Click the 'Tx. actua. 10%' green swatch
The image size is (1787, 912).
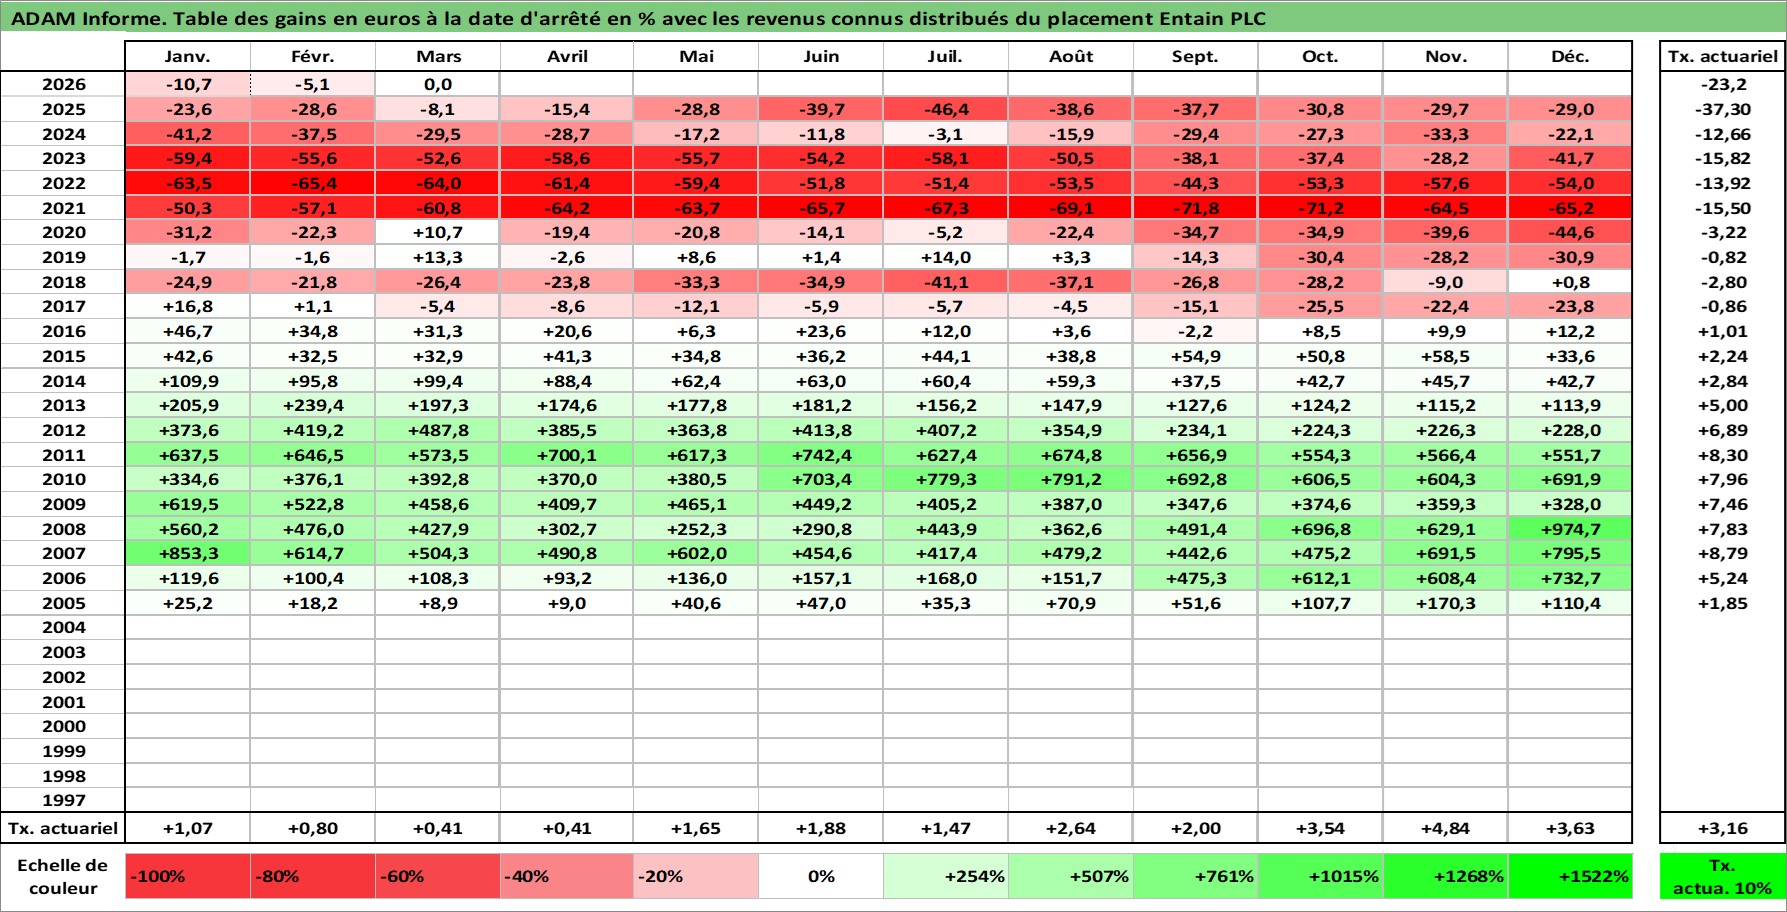tap(1723, 876)
